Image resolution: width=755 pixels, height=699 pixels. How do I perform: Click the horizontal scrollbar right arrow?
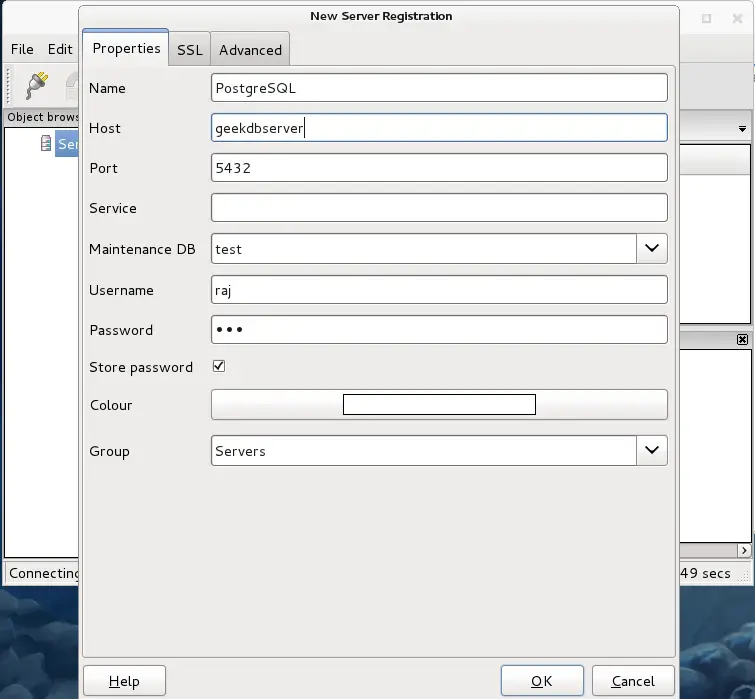(743, 550)
